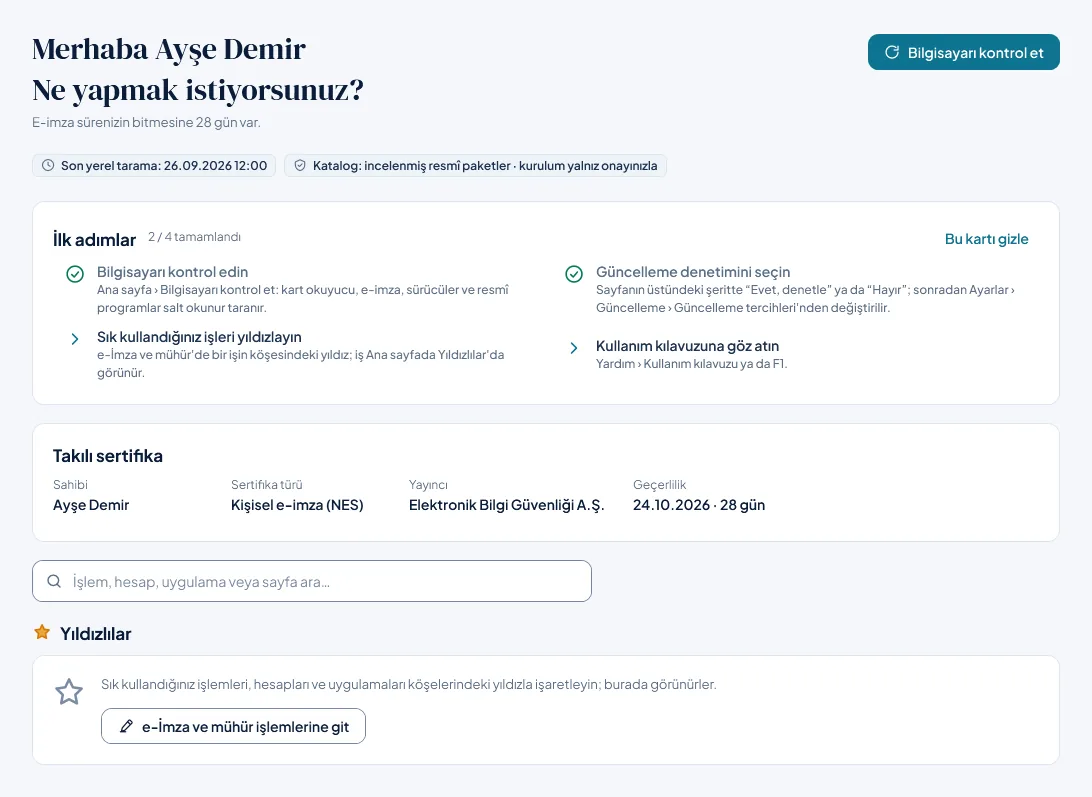Image resolution: width=1092 pixels, height=797 pixels.
Task: Hide the İlk adımlar card
Action: (986, 239)
